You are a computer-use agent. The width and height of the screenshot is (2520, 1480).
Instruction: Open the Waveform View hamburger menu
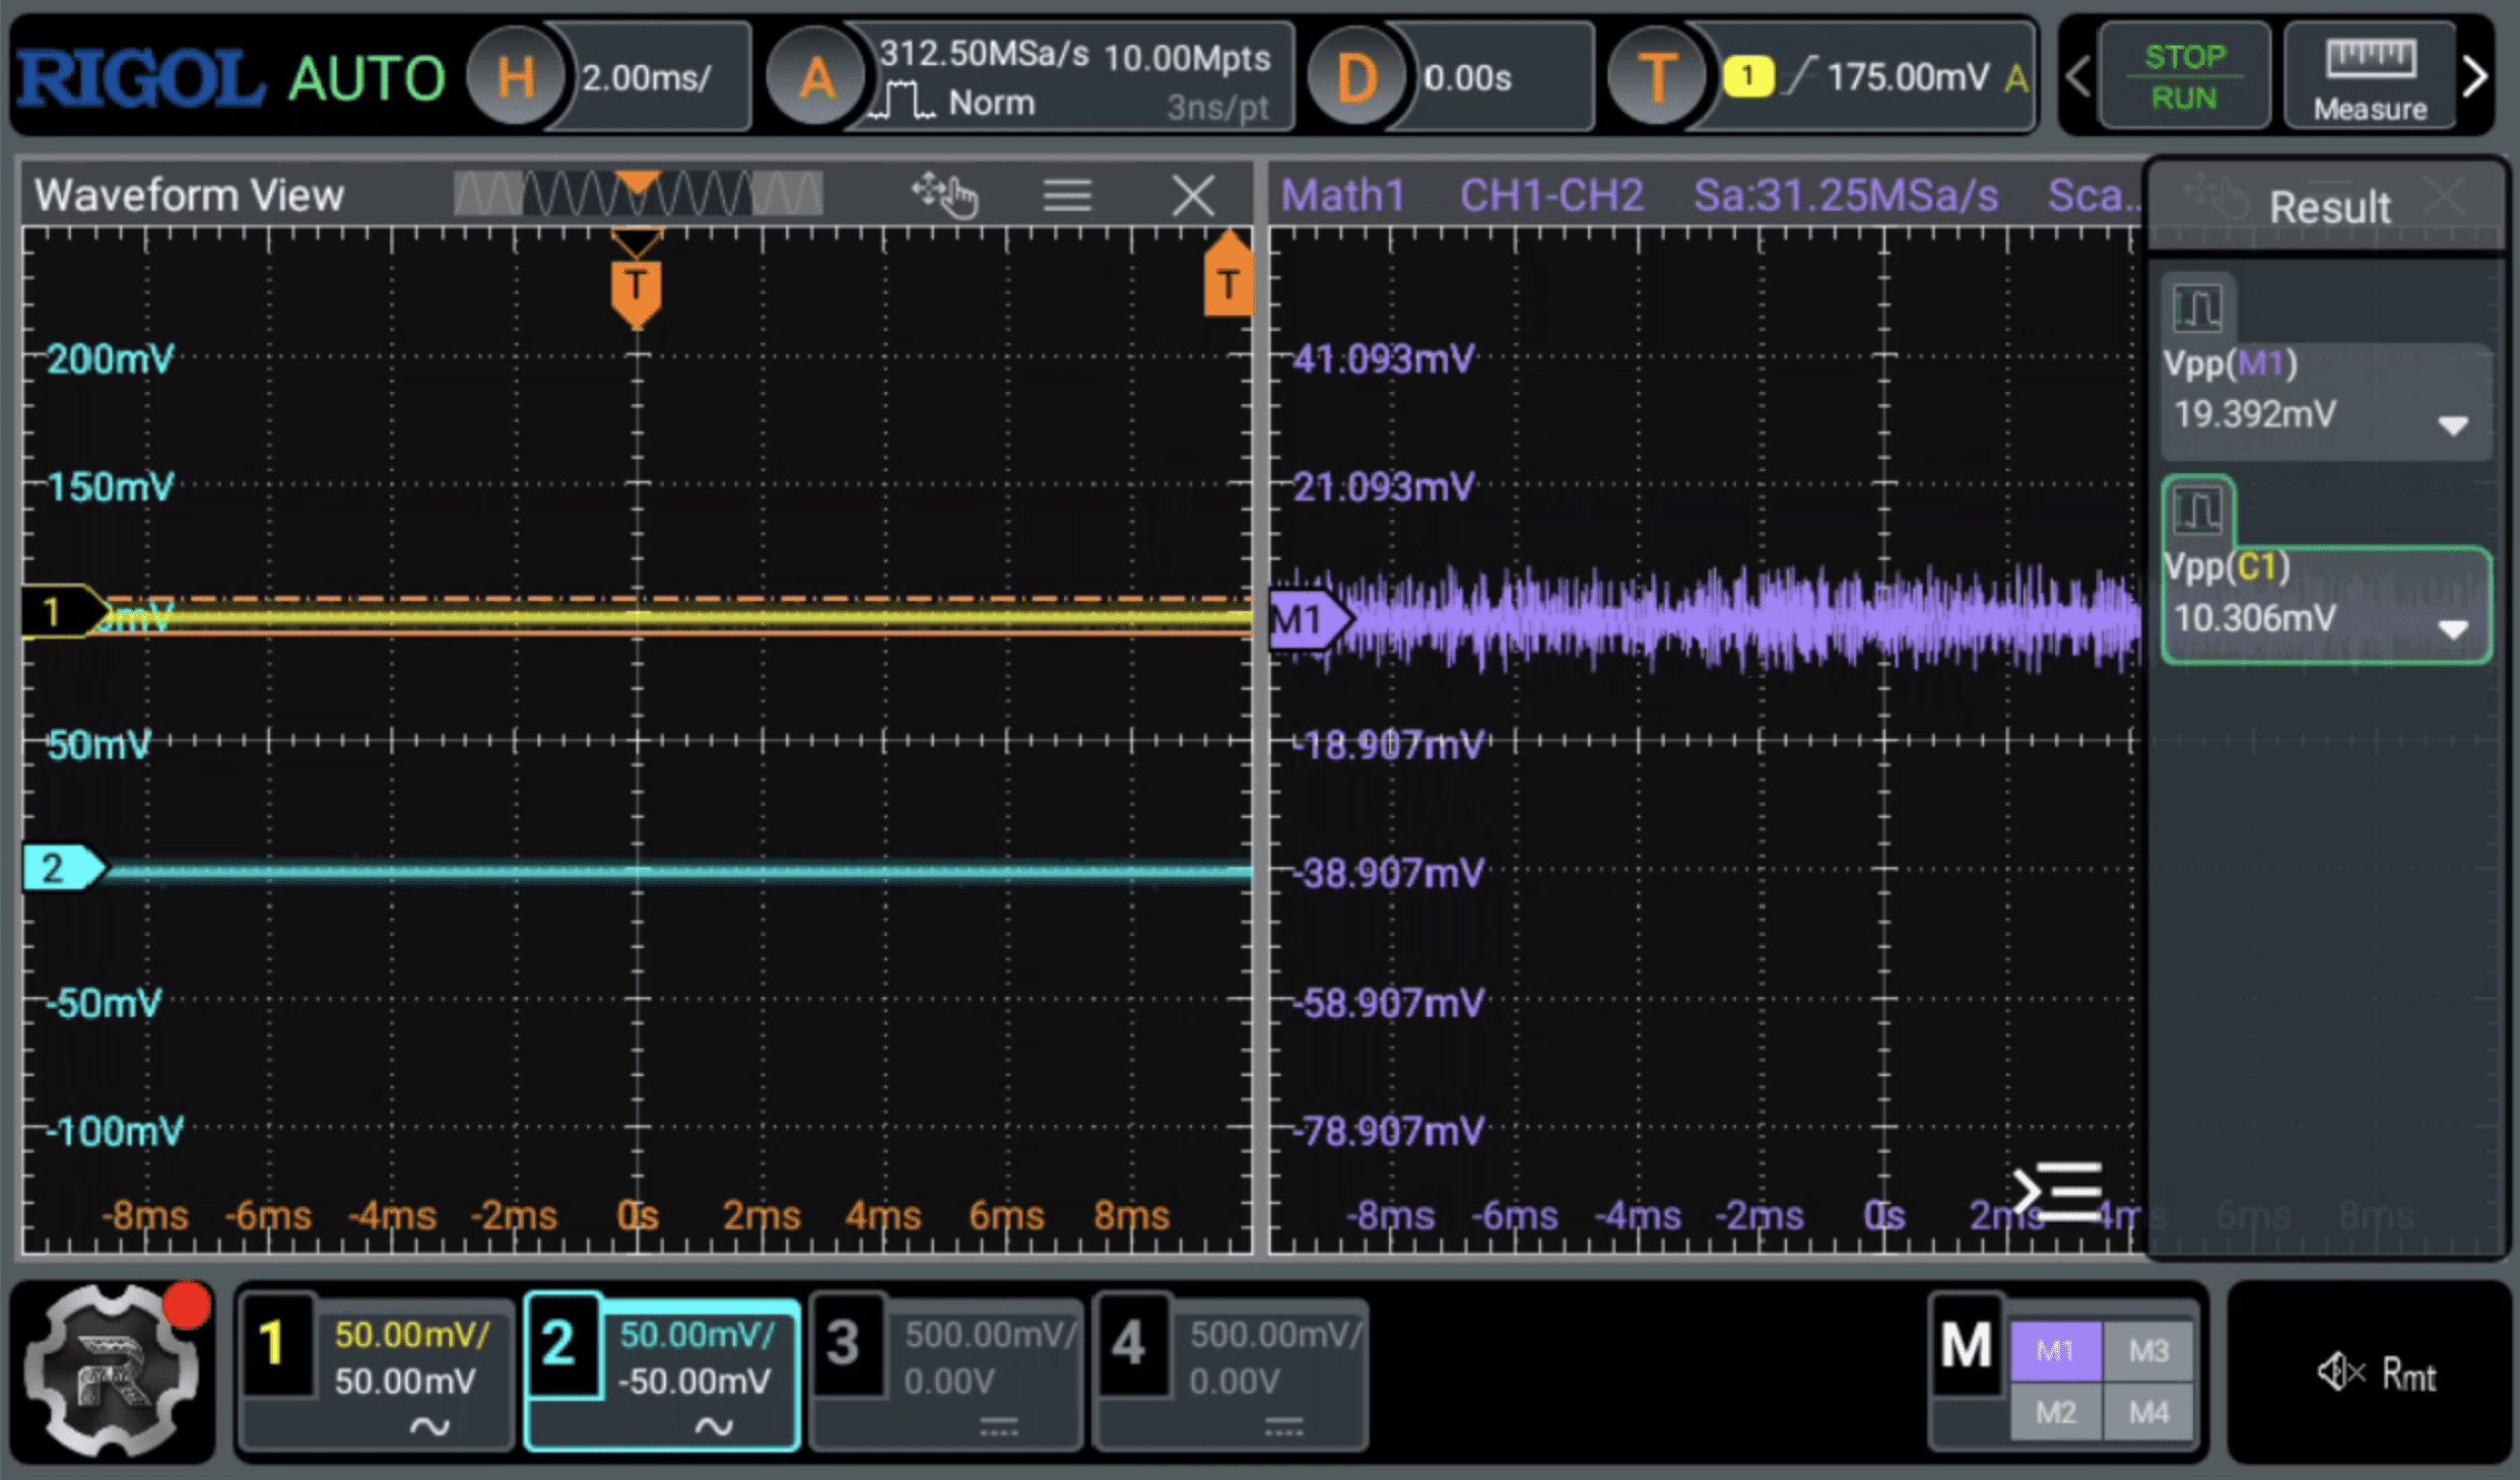pyautogui.click(x=1067, y=195)
